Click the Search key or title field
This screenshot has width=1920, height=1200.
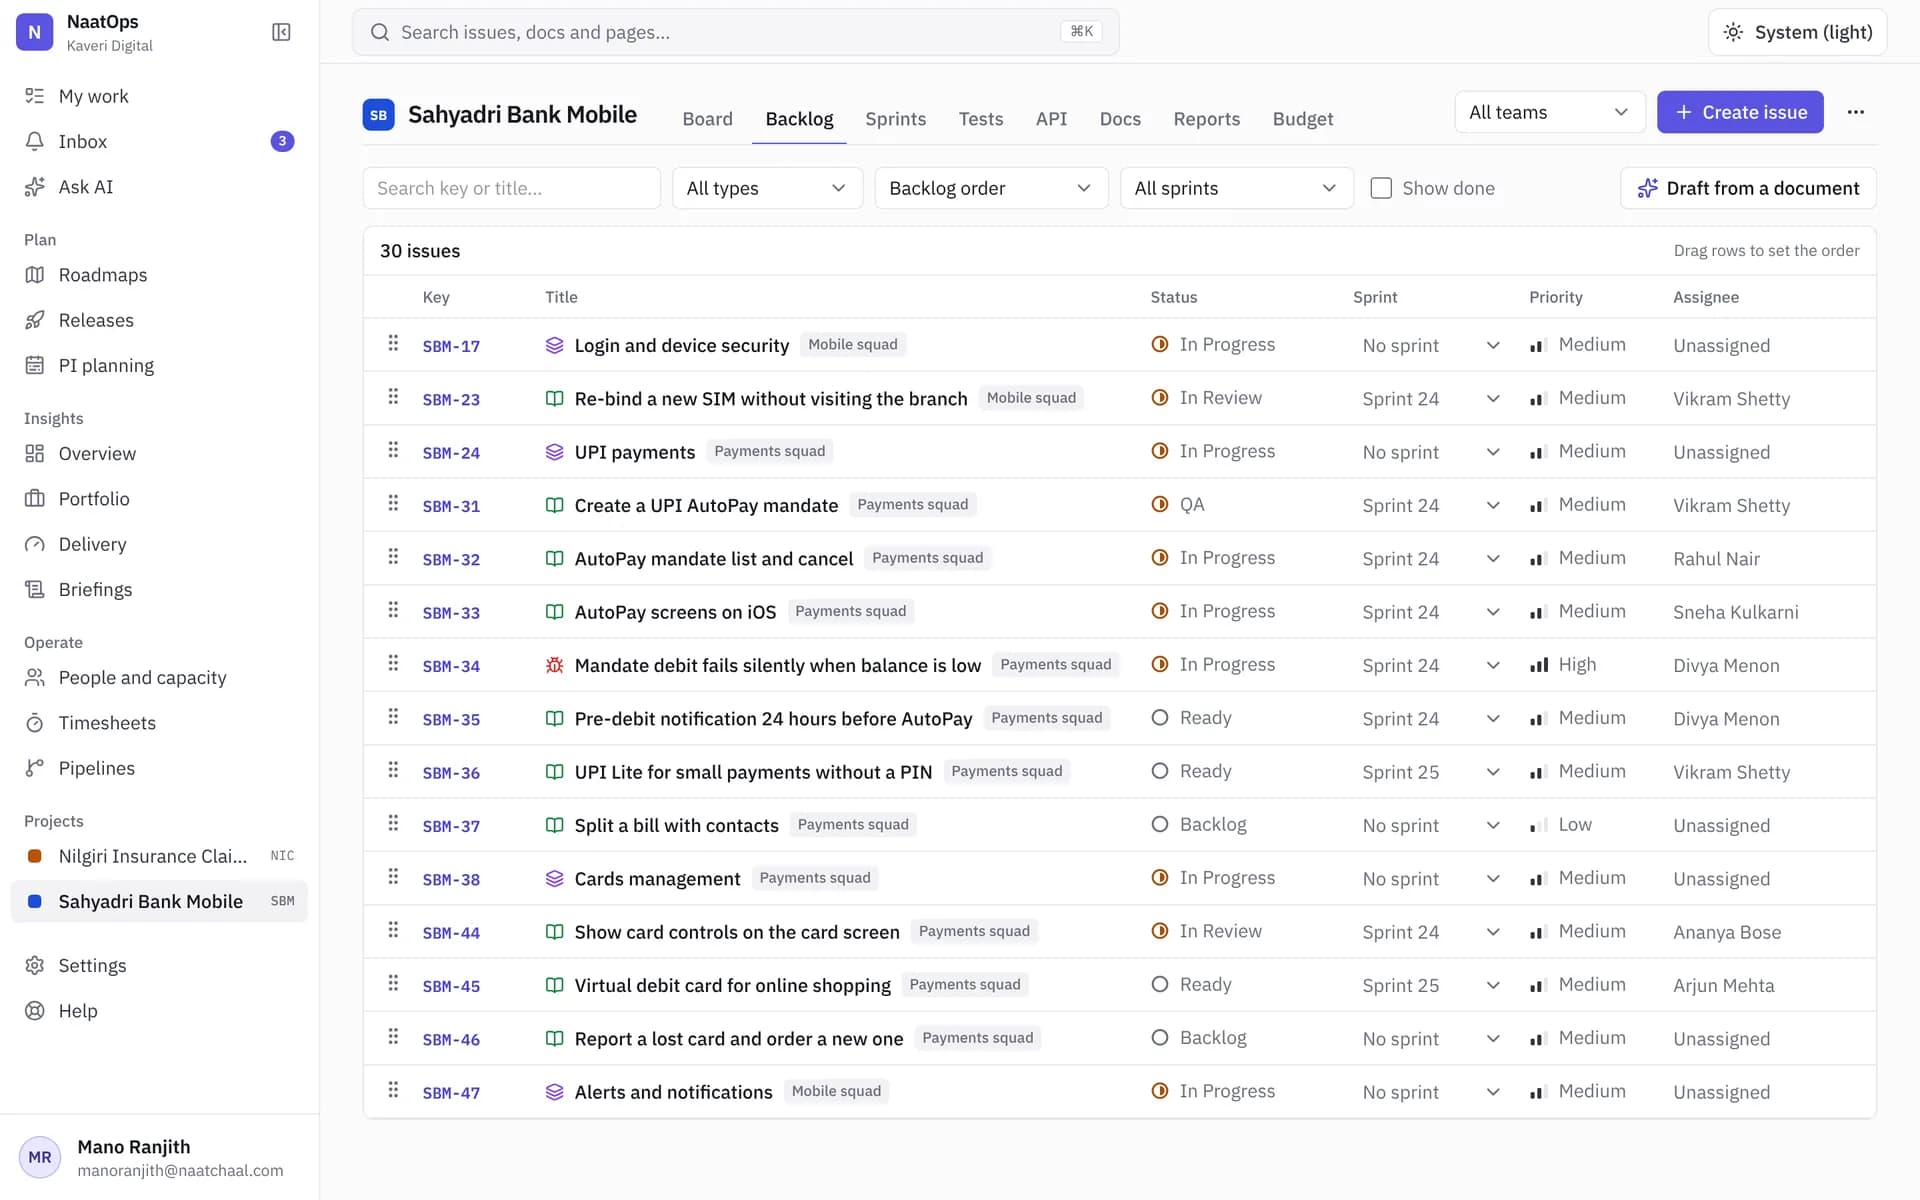click(511, 188)
